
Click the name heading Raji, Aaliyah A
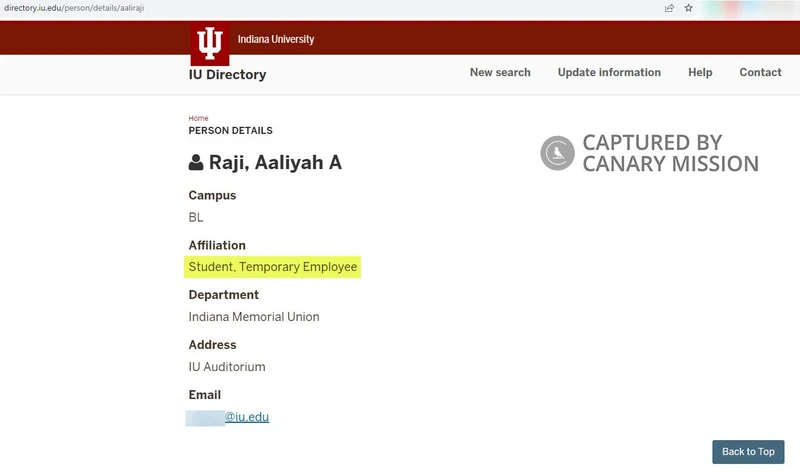[275, 162]
